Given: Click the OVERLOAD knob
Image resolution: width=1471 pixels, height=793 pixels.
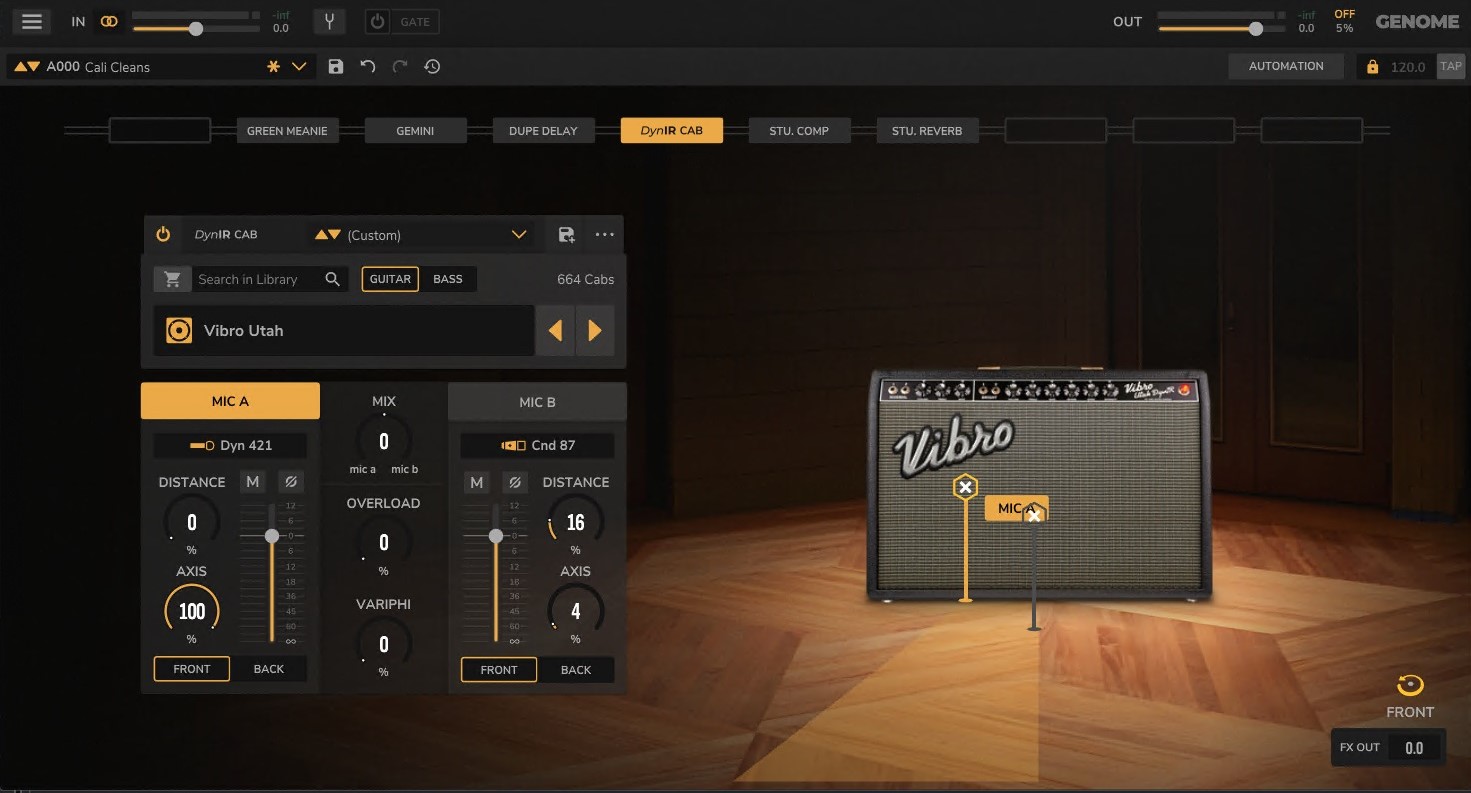Looking at the screenshot, I should click(383, 542).
